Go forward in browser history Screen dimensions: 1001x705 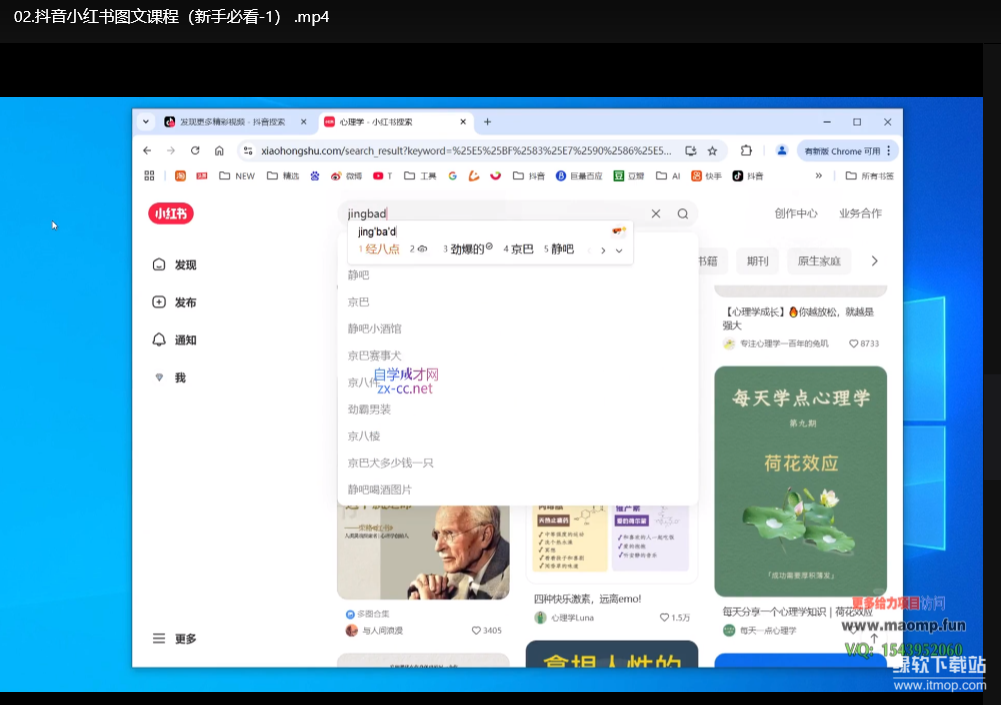[170, 151]
